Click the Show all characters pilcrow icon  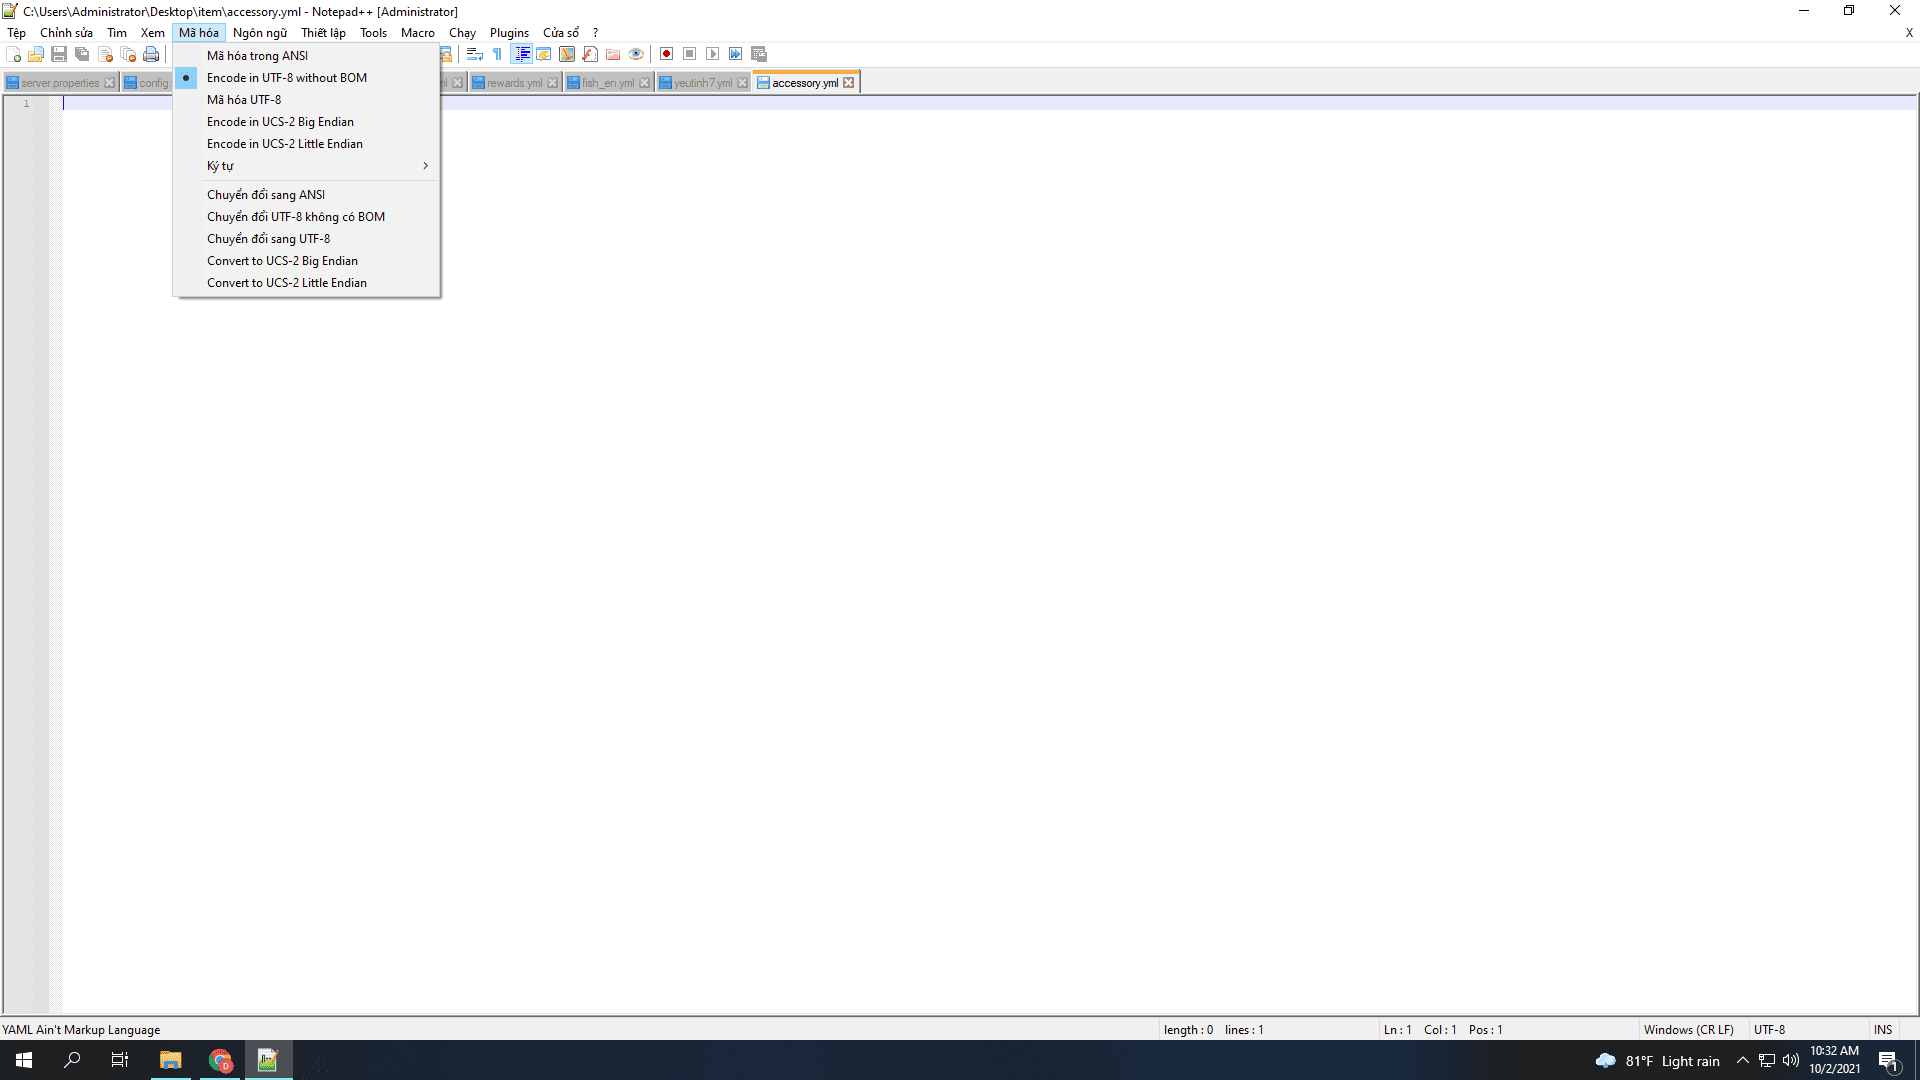coord(498,54)
